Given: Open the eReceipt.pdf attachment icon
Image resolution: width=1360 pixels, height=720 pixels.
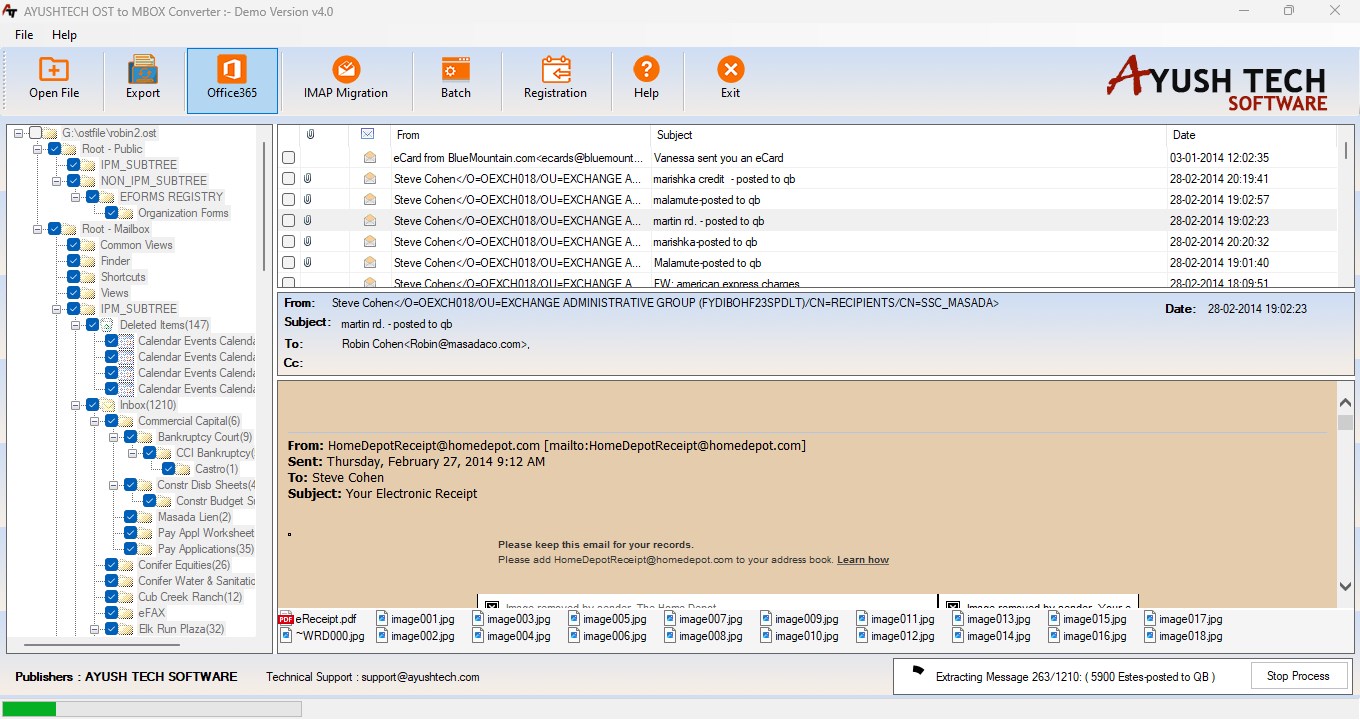Looking at the screenshot, I should 286,619.
